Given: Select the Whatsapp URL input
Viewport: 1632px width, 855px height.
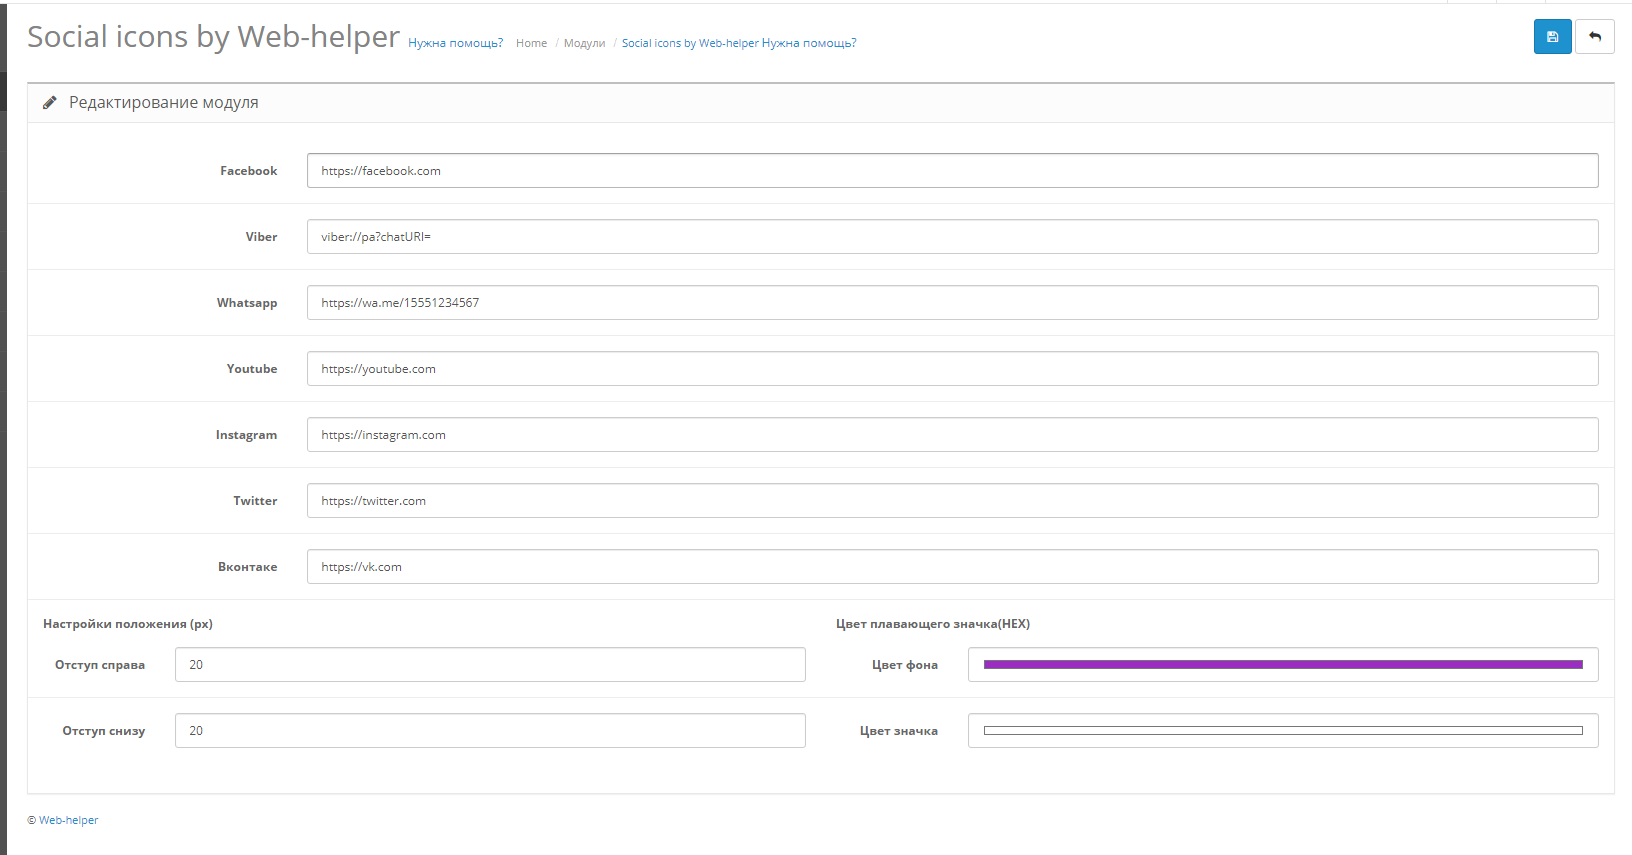Looking at the screenshot, I should point(951,303).
